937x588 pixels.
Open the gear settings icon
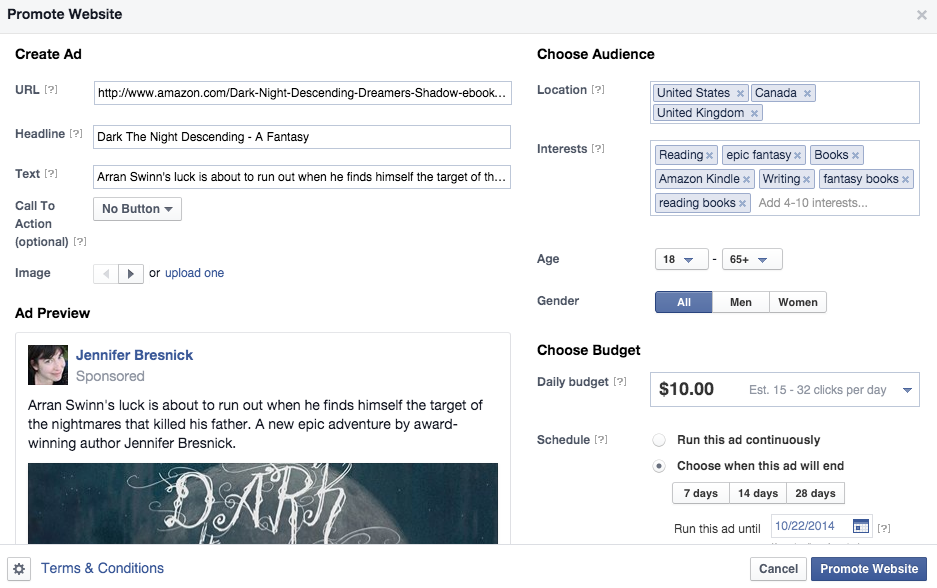[19, 569]
